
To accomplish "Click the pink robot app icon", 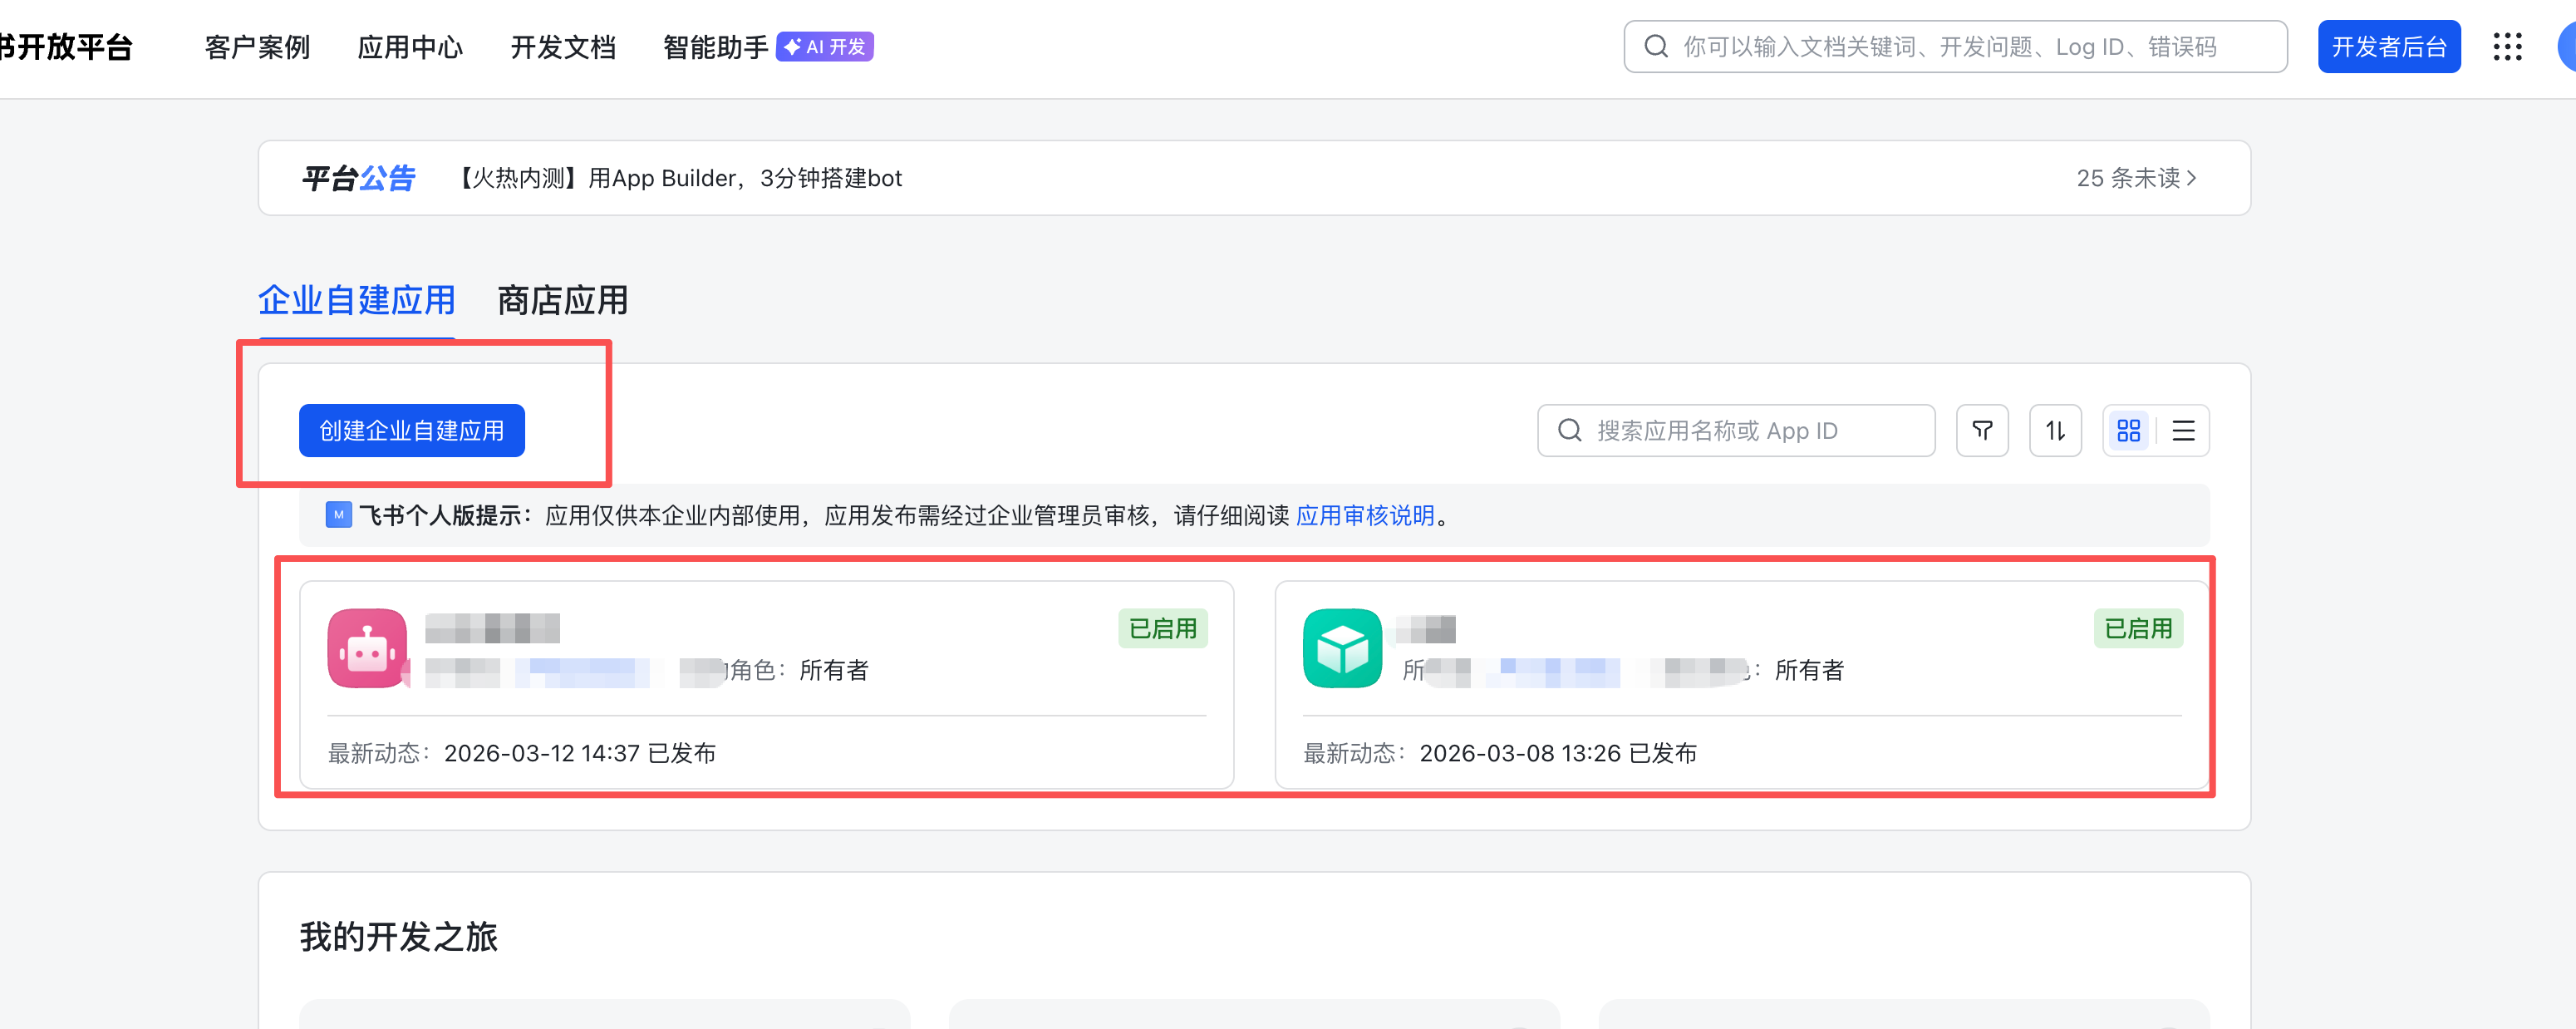I will tap(367, 648).
